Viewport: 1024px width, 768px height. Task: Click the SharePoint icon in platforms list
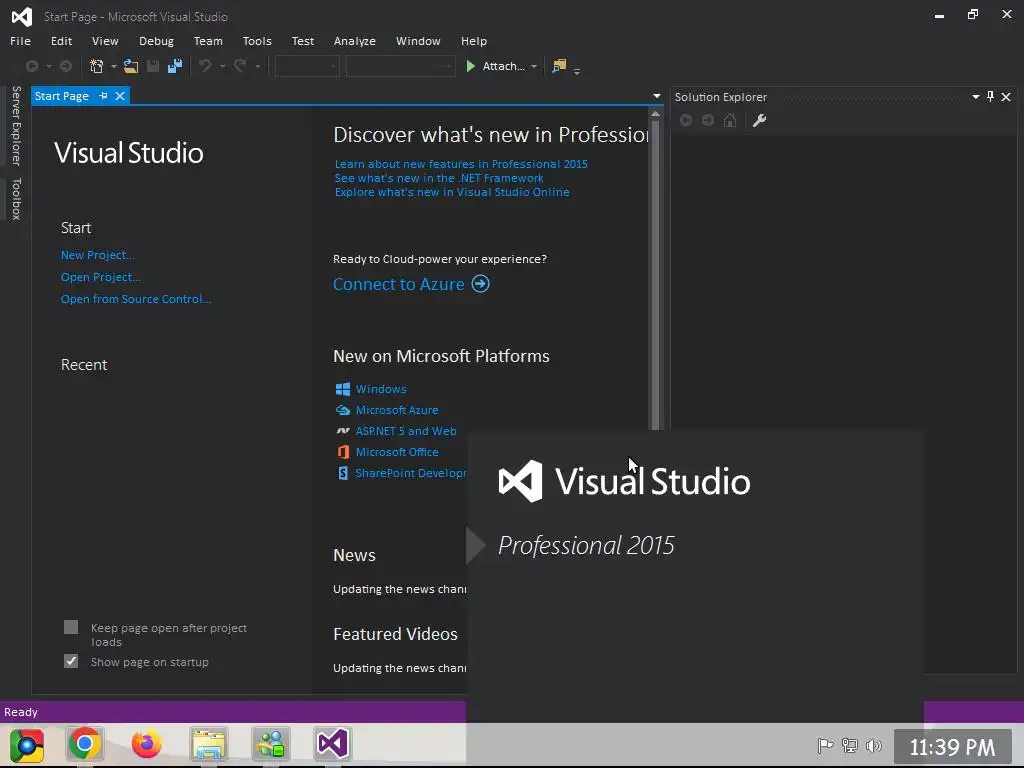click(x=343, y=473)
